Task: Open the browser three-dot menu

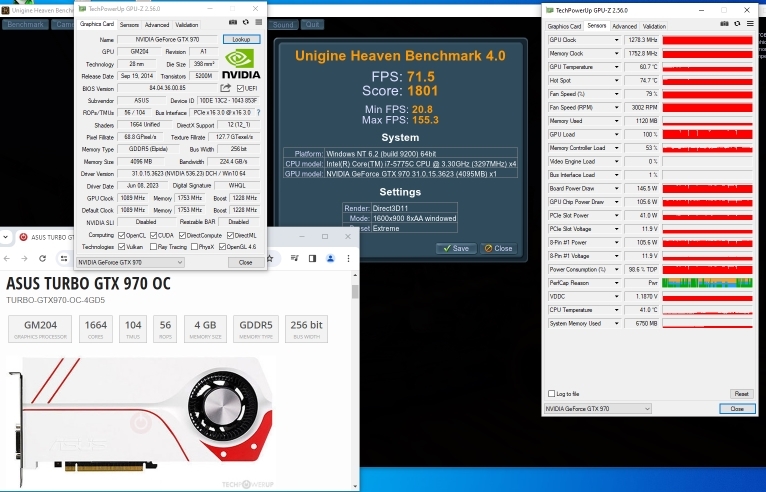Action: (x=348, y=258)
